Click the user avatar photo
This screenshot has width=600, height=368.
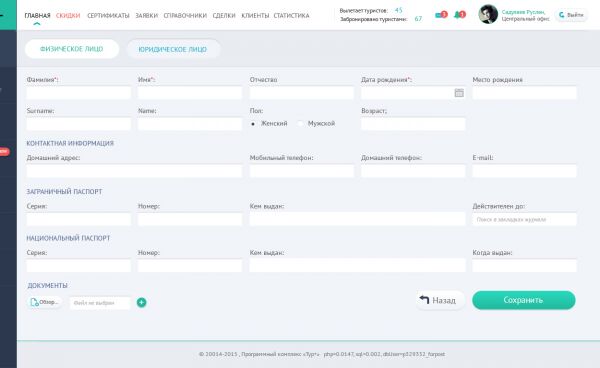pos(488,15)
